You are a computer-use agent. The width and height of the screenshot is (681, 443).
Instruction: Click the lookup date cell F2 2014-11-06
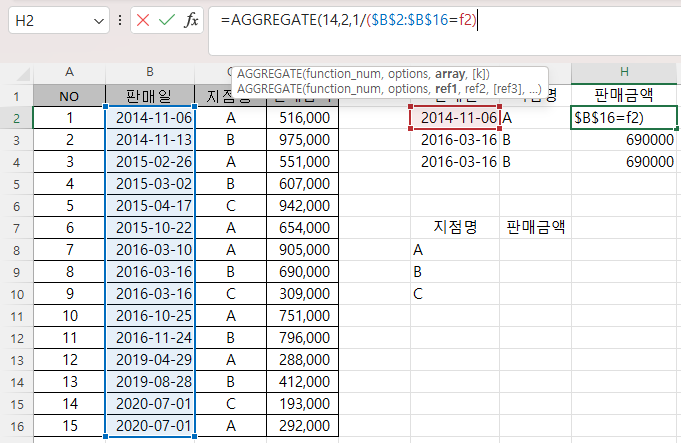click(455, 118)
